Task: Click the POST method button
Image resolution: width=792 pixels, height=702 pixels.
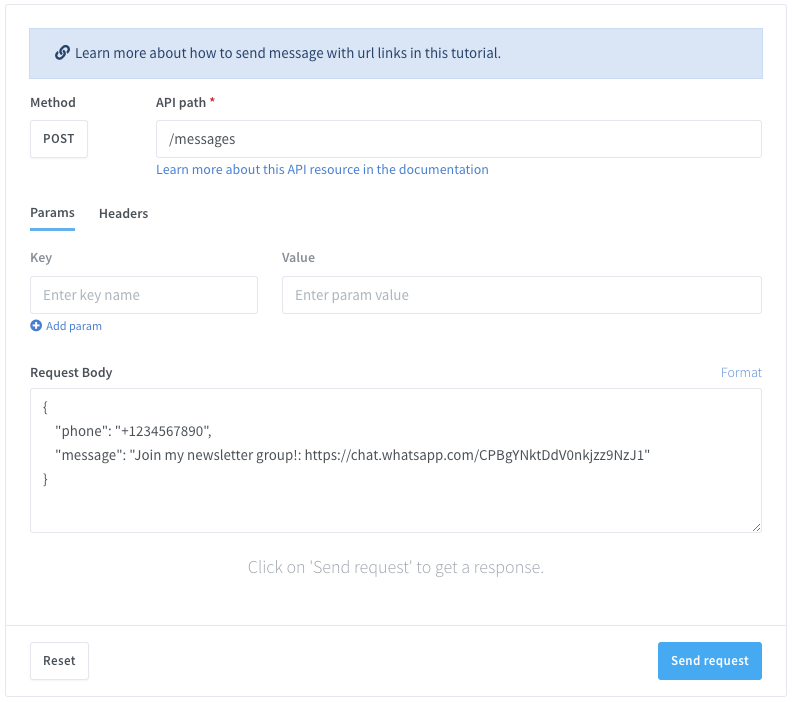Action: (59, 139)
